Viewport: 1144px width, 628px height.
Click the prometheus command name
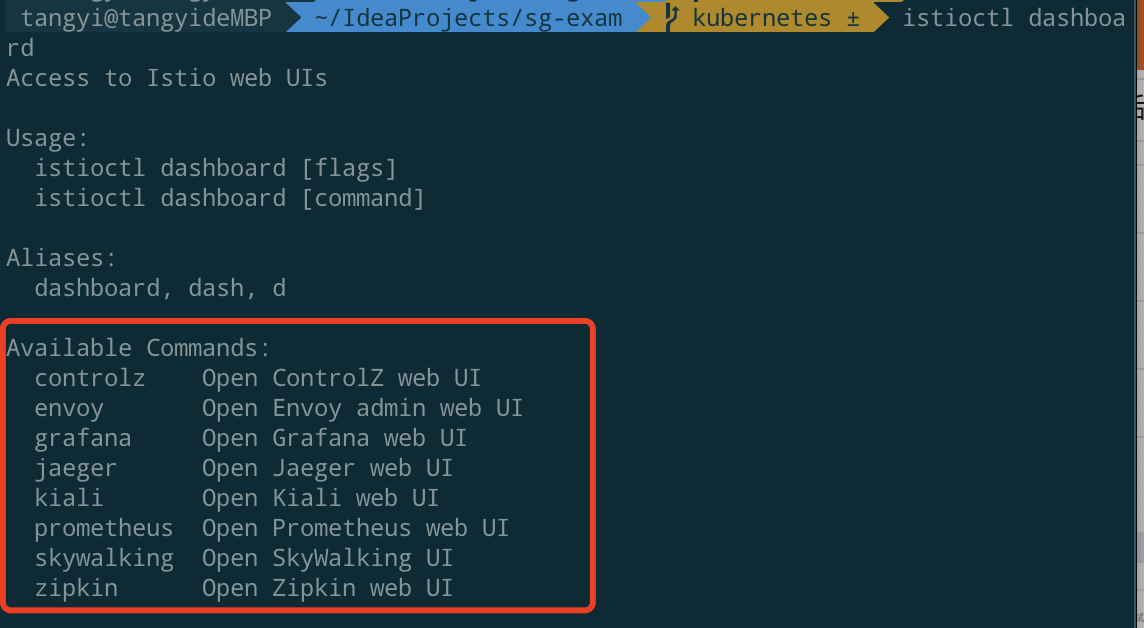104,528
